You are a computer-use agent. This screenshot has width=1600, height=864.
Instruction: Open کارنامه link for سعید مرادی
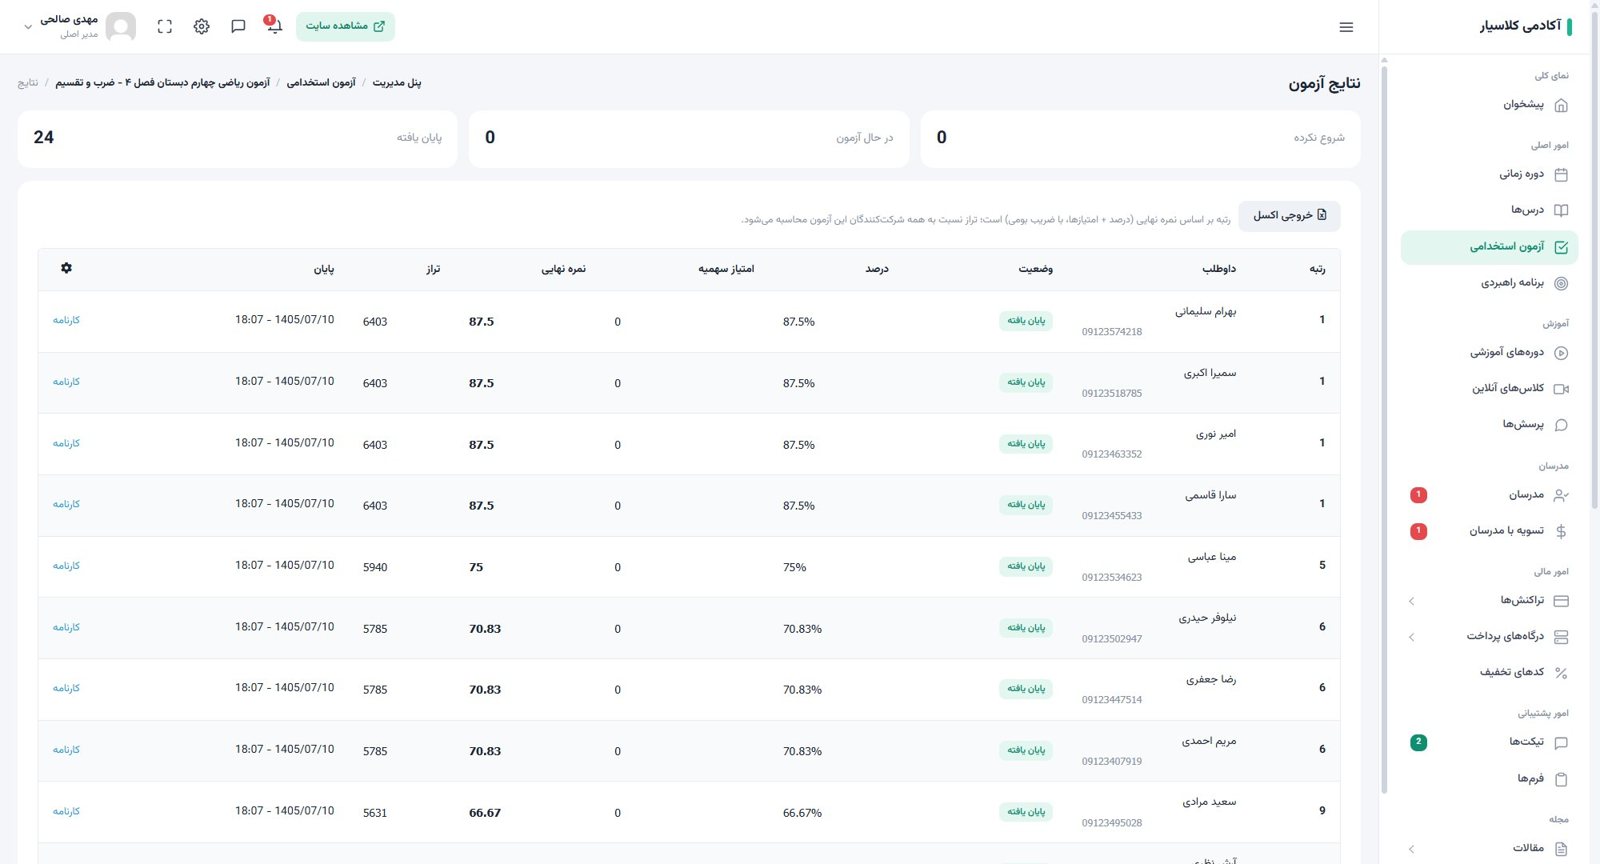[x=66, y=812]
